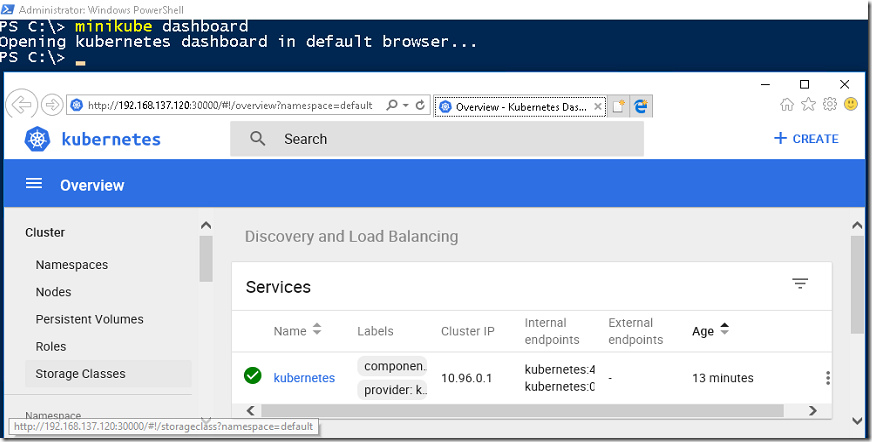Image resolution: width=872 pixels, height=442 pixels.
Task: Click the Discovery and Load Balancing heading
Action: pyautogui.click(x=351, y=236)
